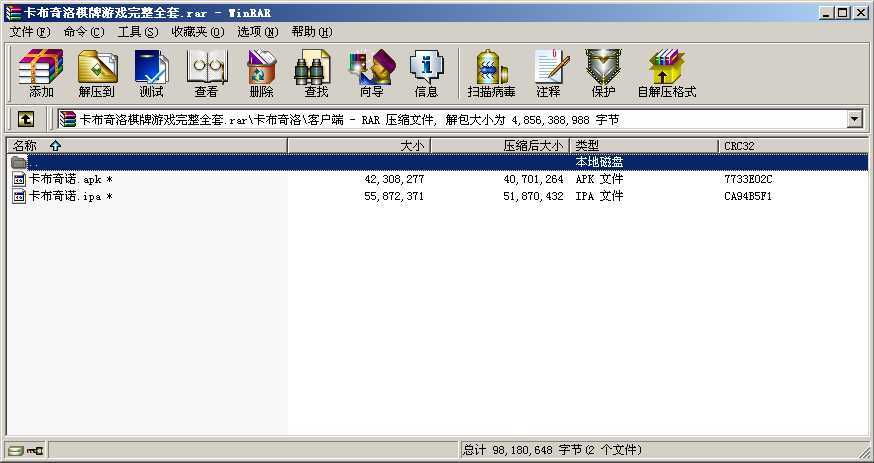Click the 'APK 文件' type cell
The width and height of the screenshot is (874, 463).
point(599,179)
